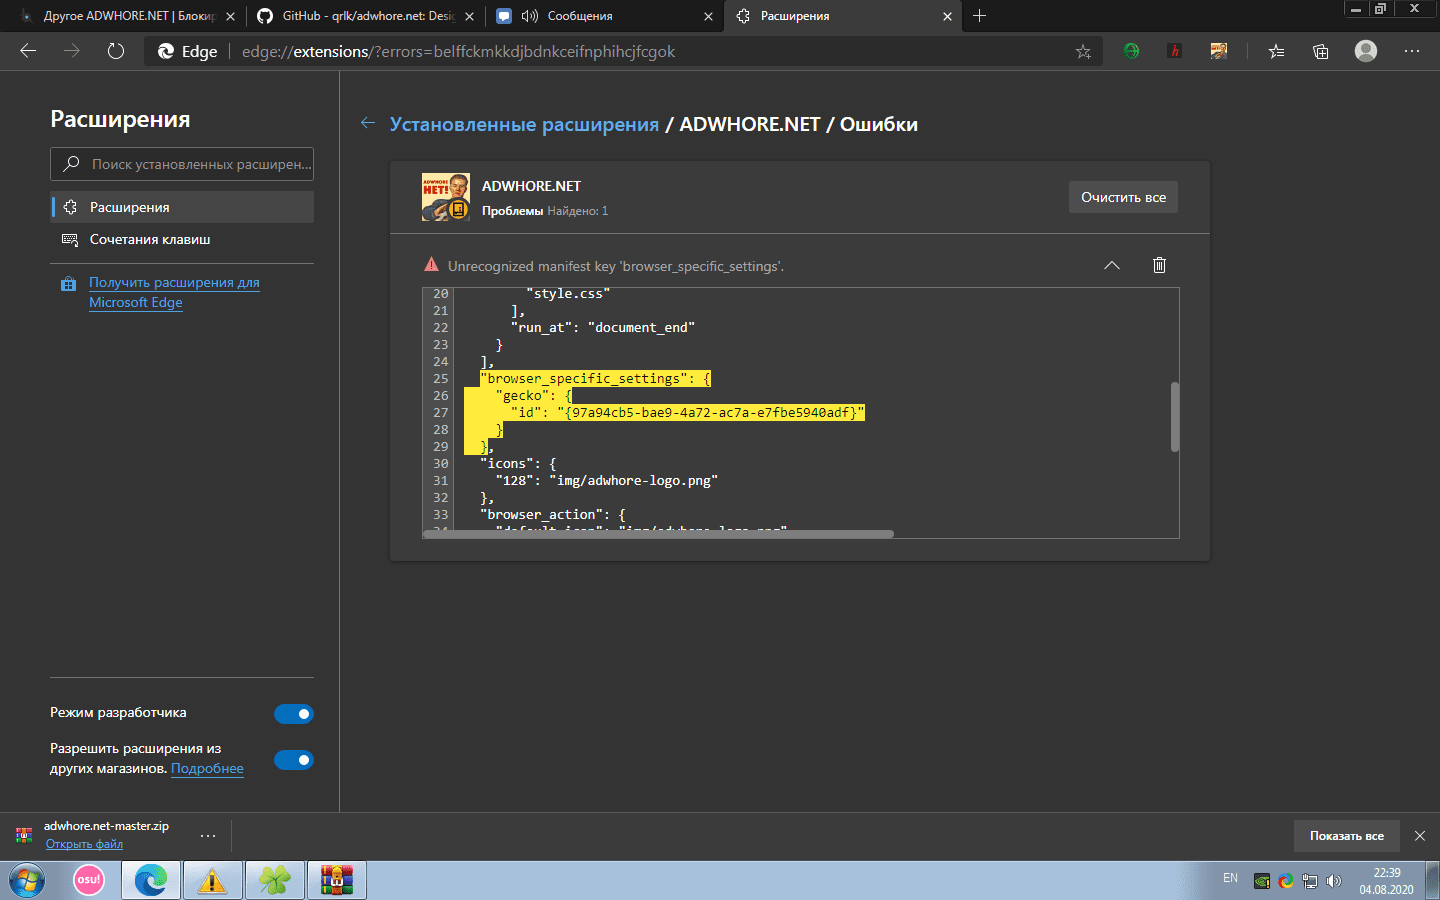
Task: Open the volume tray icon
Action: (1334, 881)
